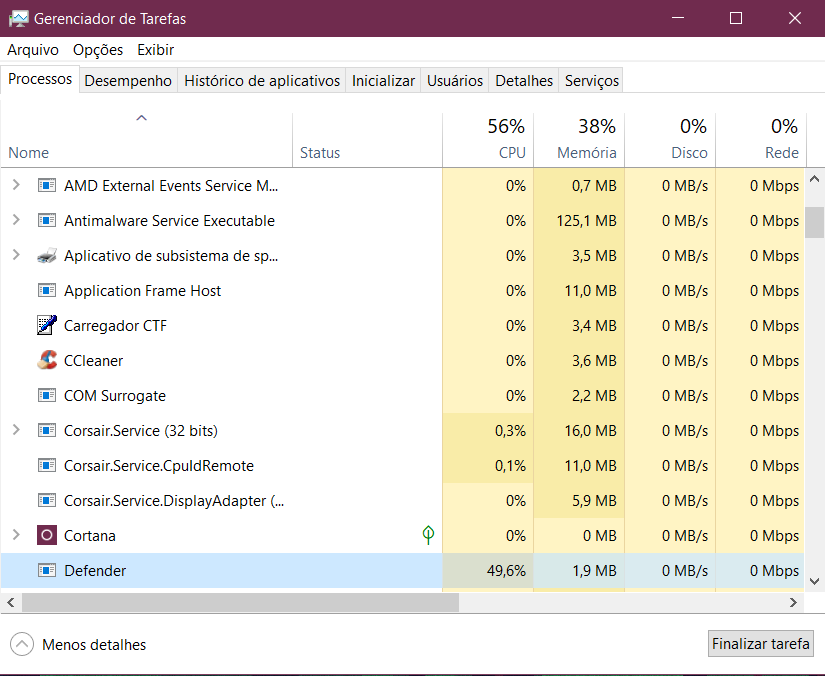Select the Application Frame Host name

(143, 291)
